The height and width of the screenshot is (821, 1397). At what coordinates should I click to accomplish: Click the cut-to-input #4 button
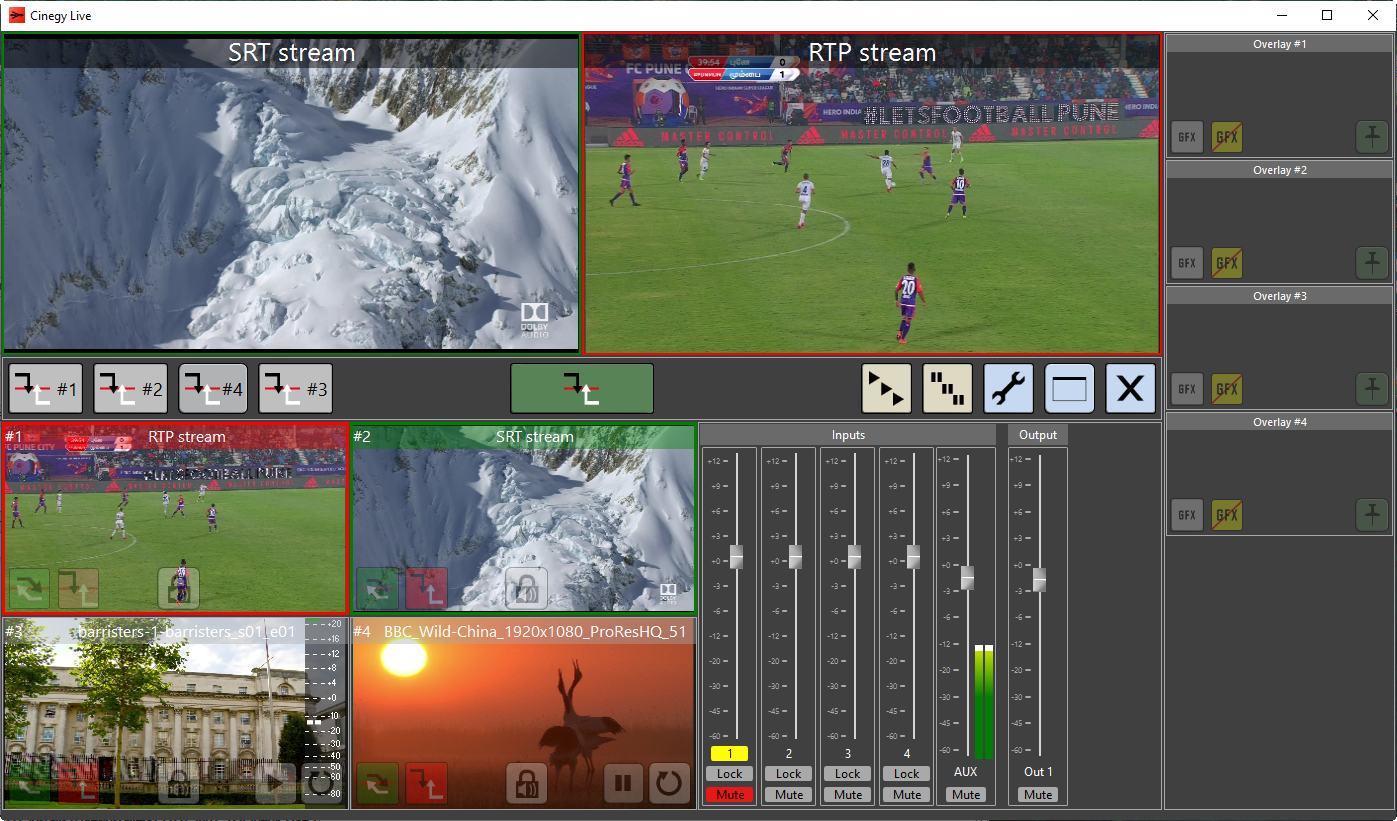pyautogui.click(x=213, y=389)
